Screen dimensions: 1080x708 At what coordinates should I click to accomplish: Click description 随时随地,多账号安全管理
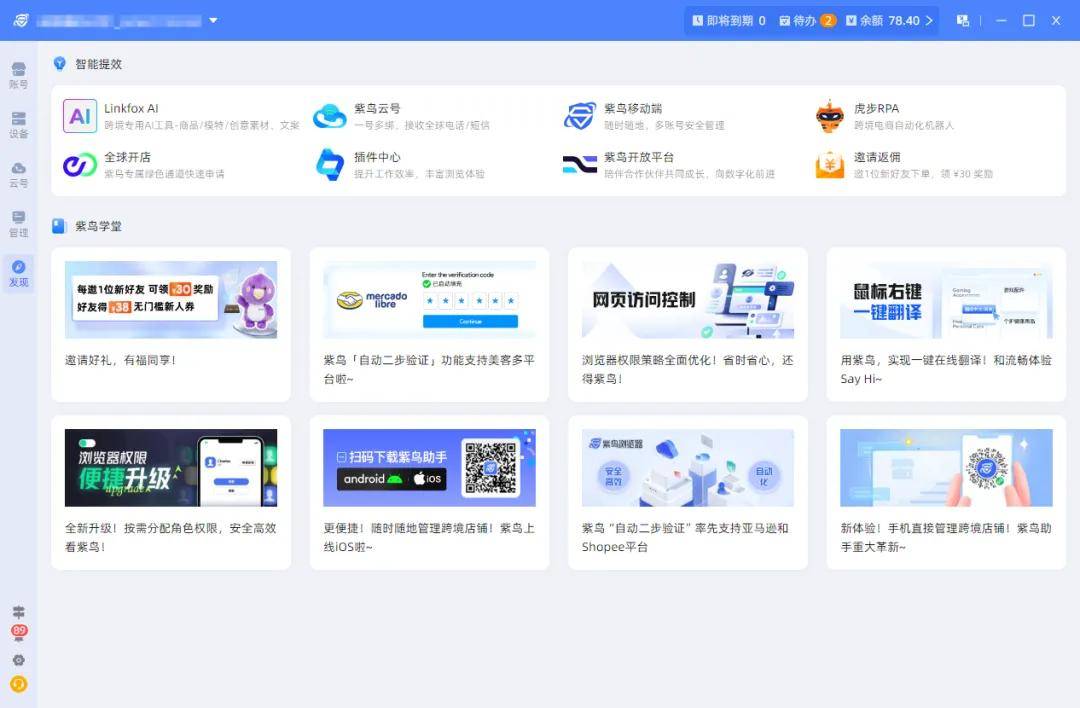[664, 125]
